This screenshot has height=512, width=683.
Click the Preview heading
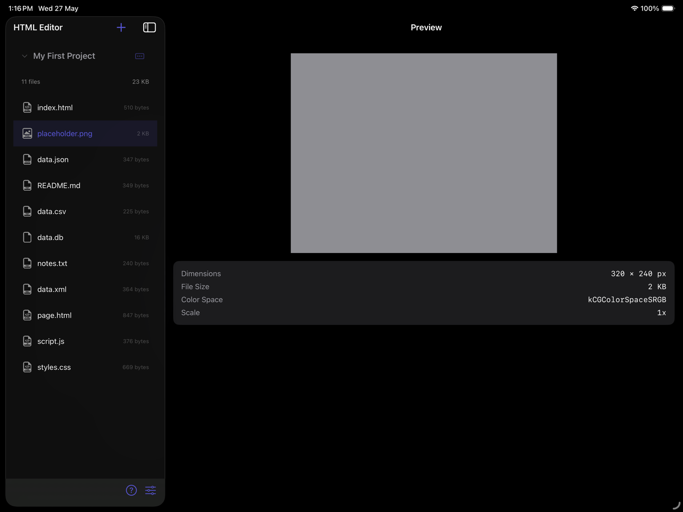426,27
